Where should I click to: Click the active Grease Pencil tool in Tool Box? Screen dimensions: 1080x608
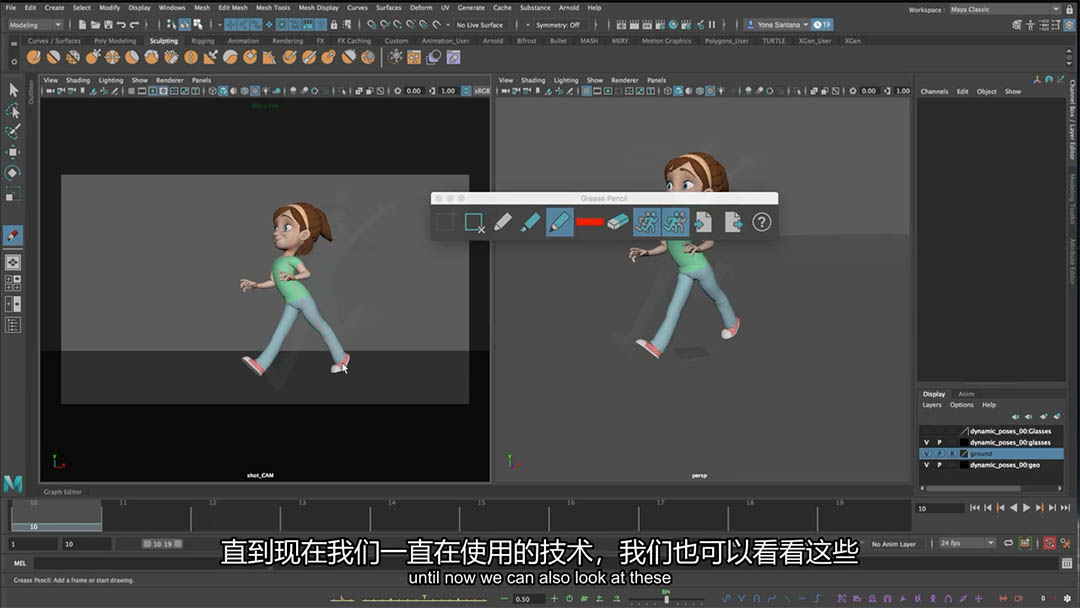(x=12, y=235)
